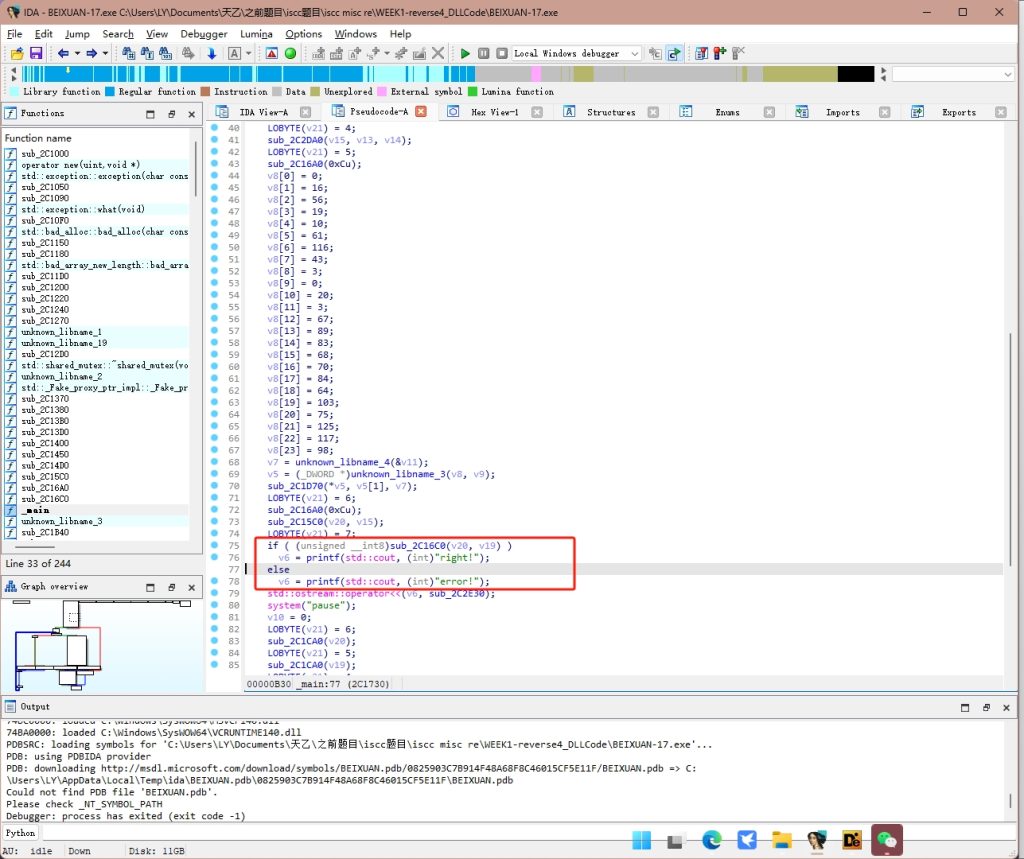
Task: Close the Functions panel
Action: point(191,114)
